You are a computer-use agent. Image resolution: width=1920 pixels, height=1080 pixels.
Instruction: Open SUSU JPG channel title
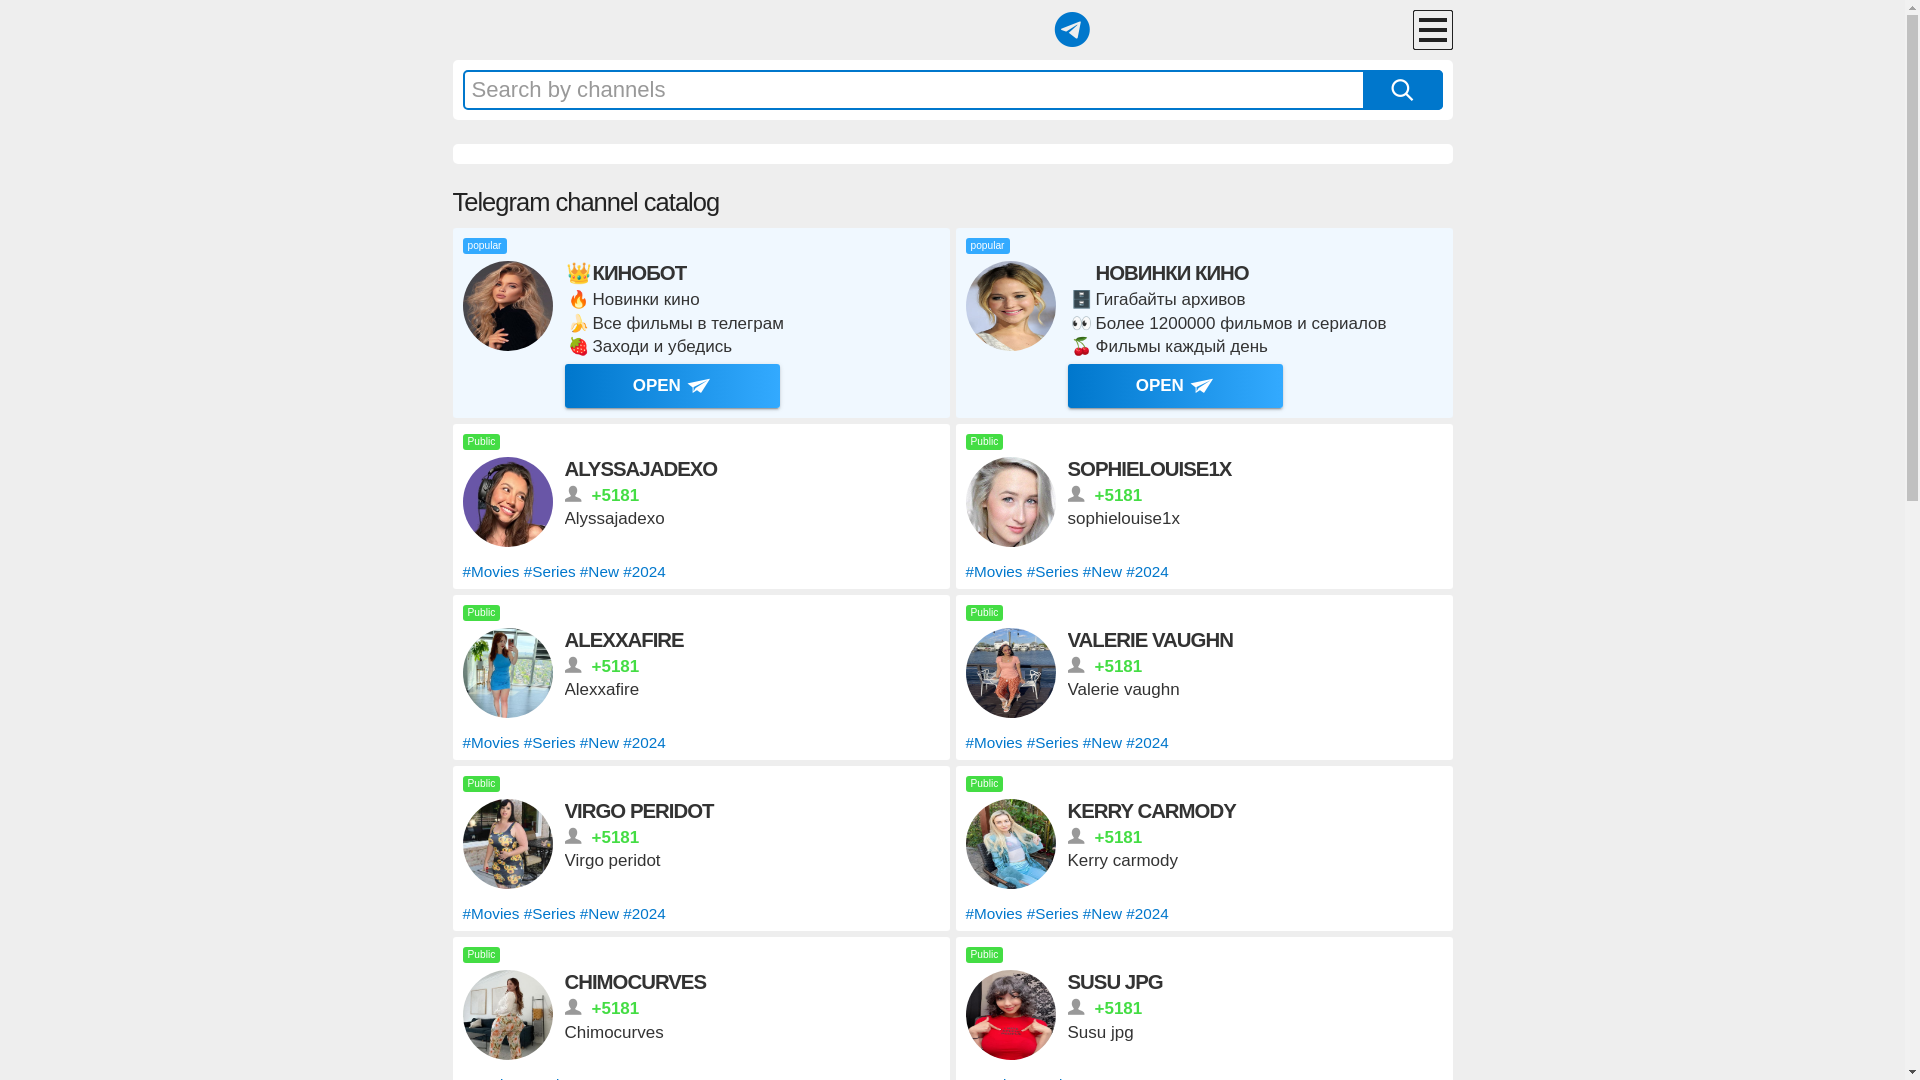[1115, 982]
